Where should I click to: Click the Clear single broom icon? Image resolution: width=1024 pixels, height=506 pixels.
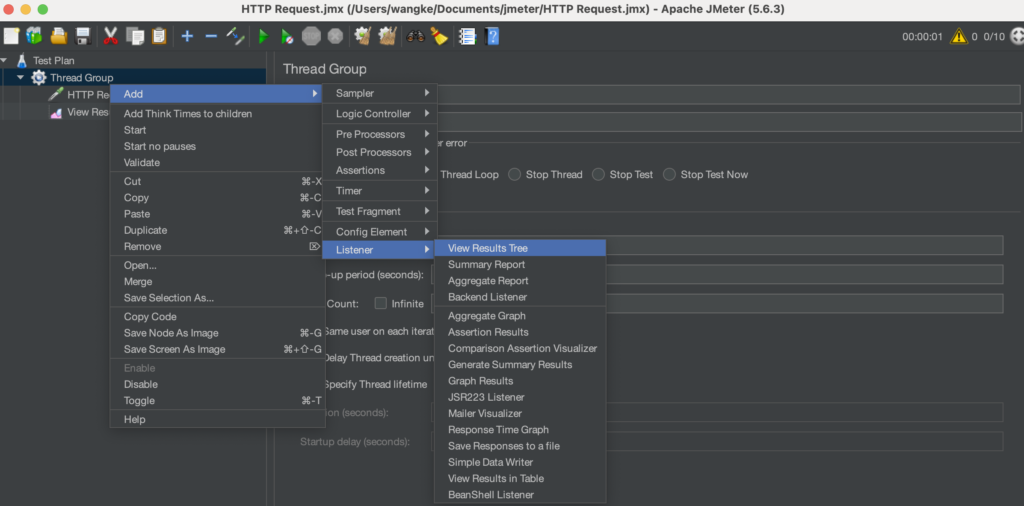tap(363, 36)
